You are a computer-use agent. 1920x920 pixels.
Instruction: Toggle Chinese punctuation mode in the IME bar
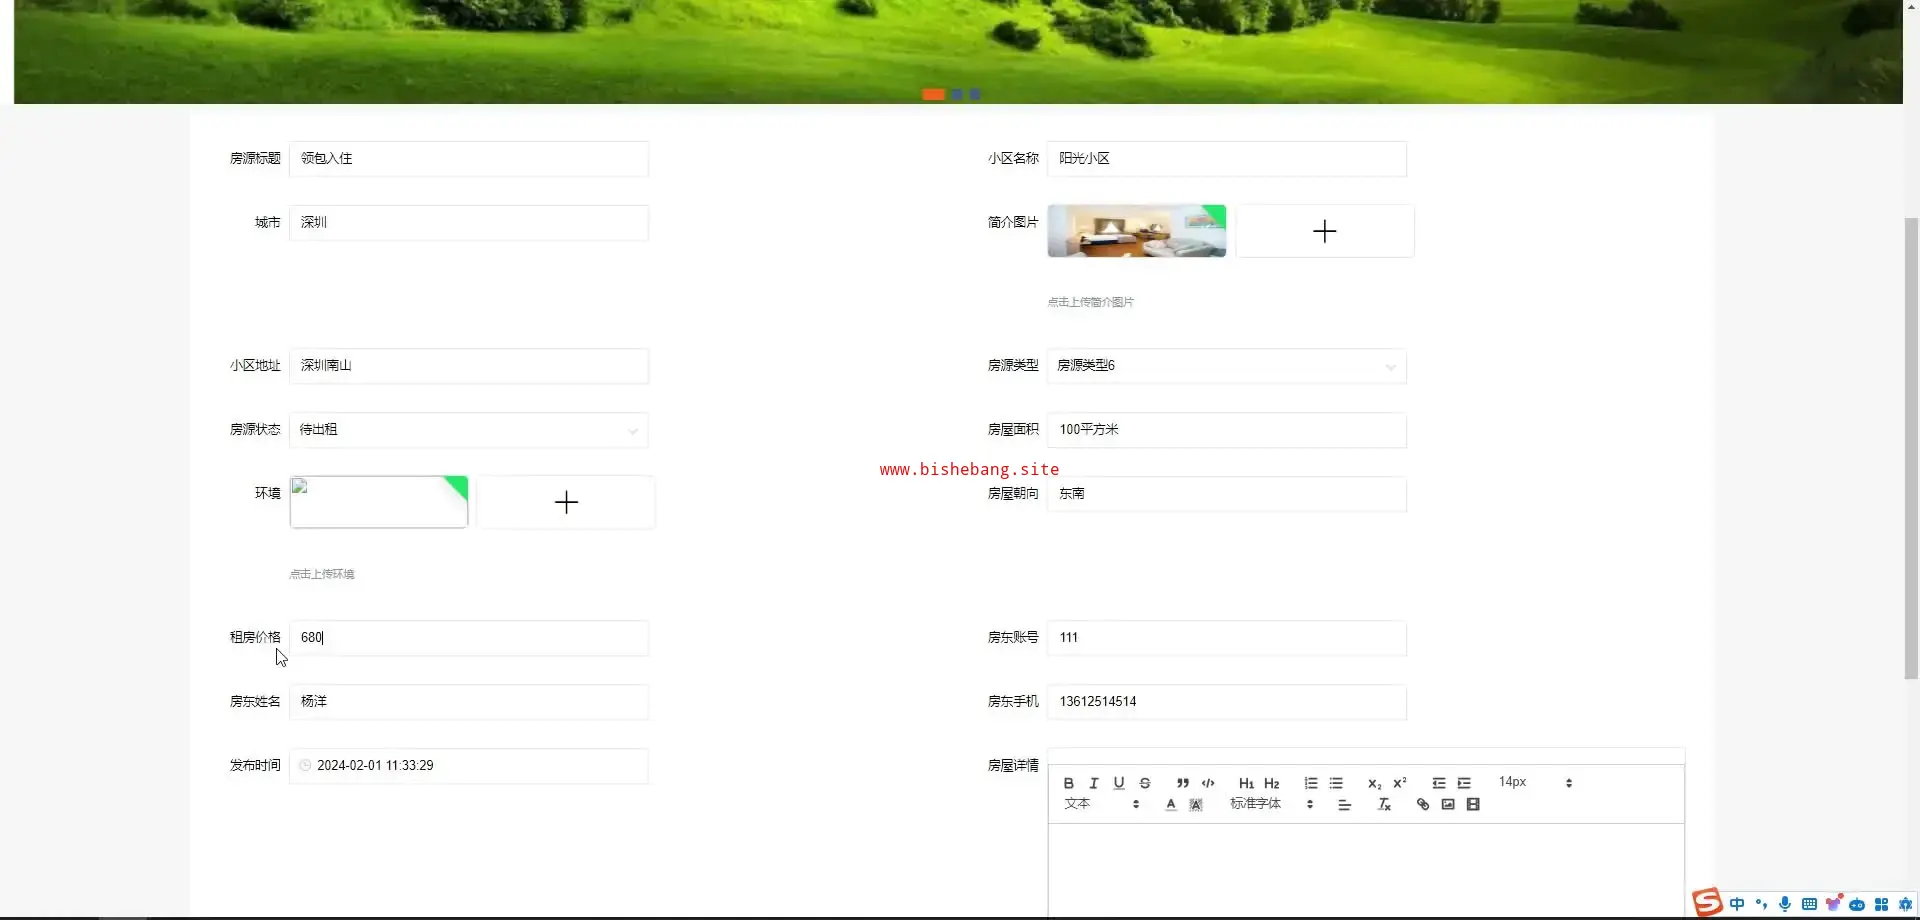point(1761,904)
